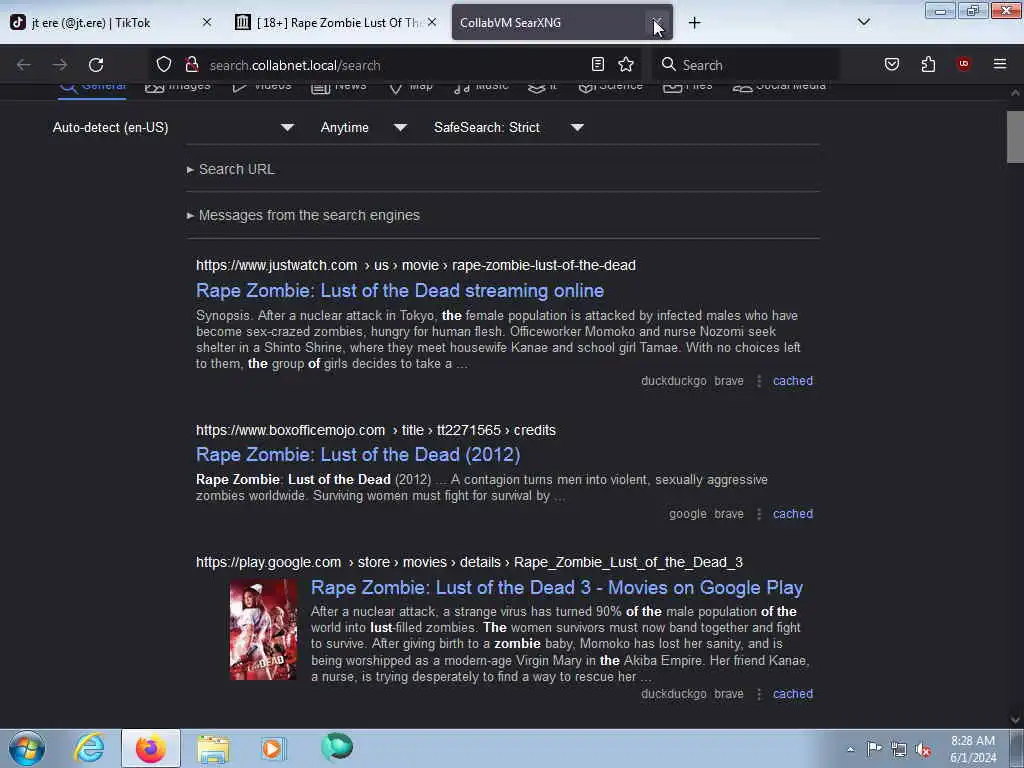Viewport: 1024px width, 768px height.
Task: Open the Movies on Google Play result
Action: tap(556, 588)
